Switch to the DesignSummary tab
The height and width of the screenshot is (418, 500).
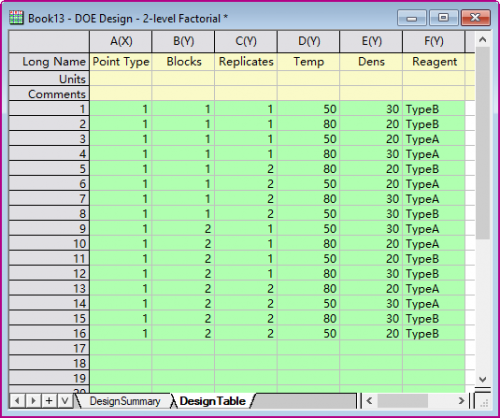click(125, 401)
